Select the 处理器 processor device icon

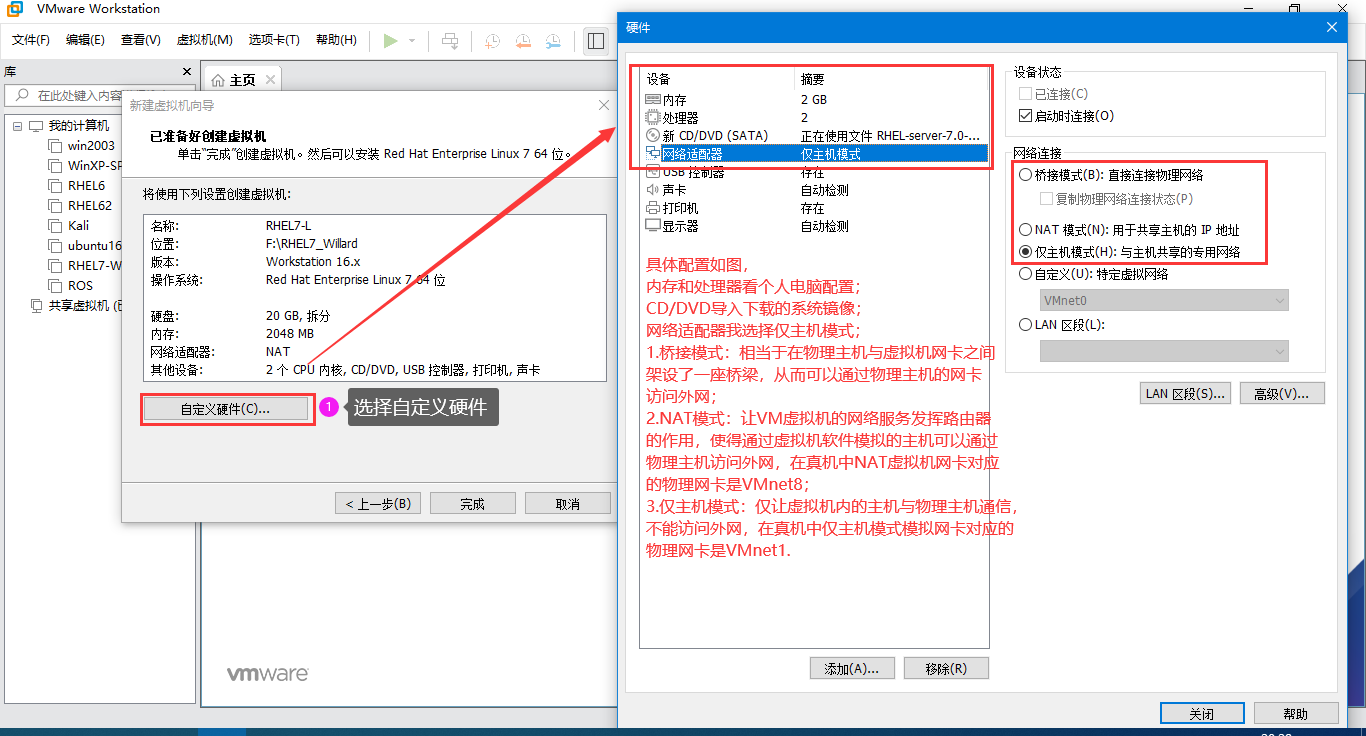click(x=653, y=118)
